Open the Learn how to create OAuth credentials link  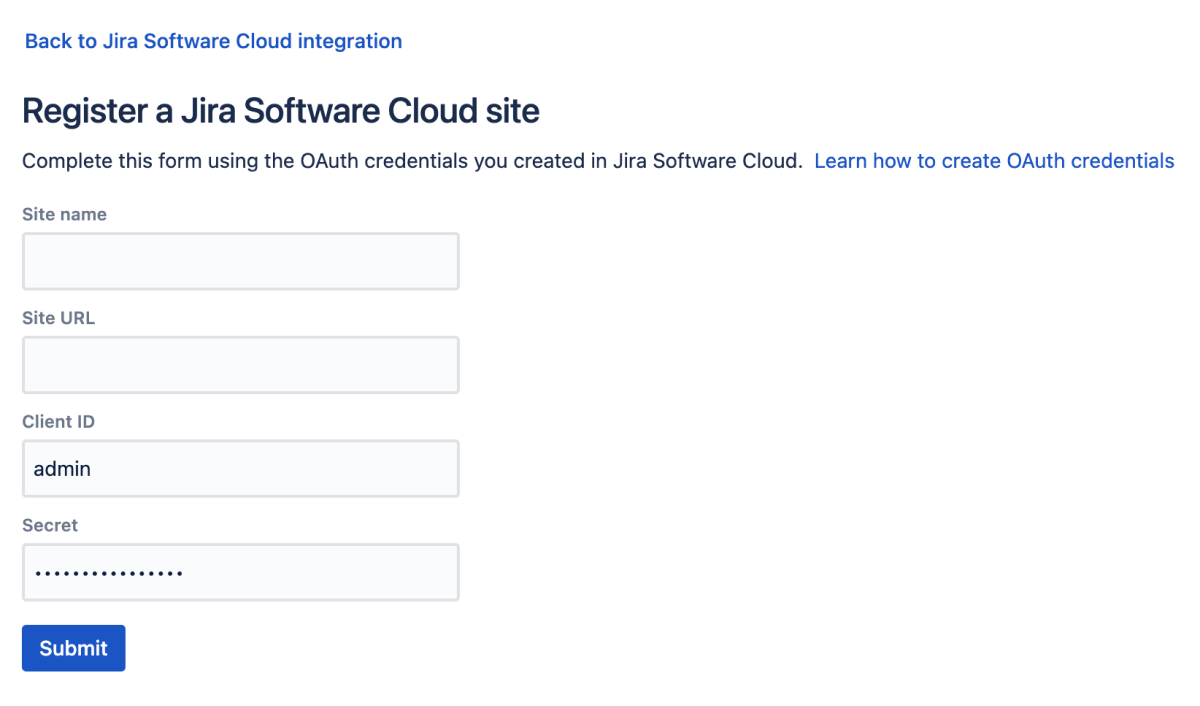(x=994, y=161)
